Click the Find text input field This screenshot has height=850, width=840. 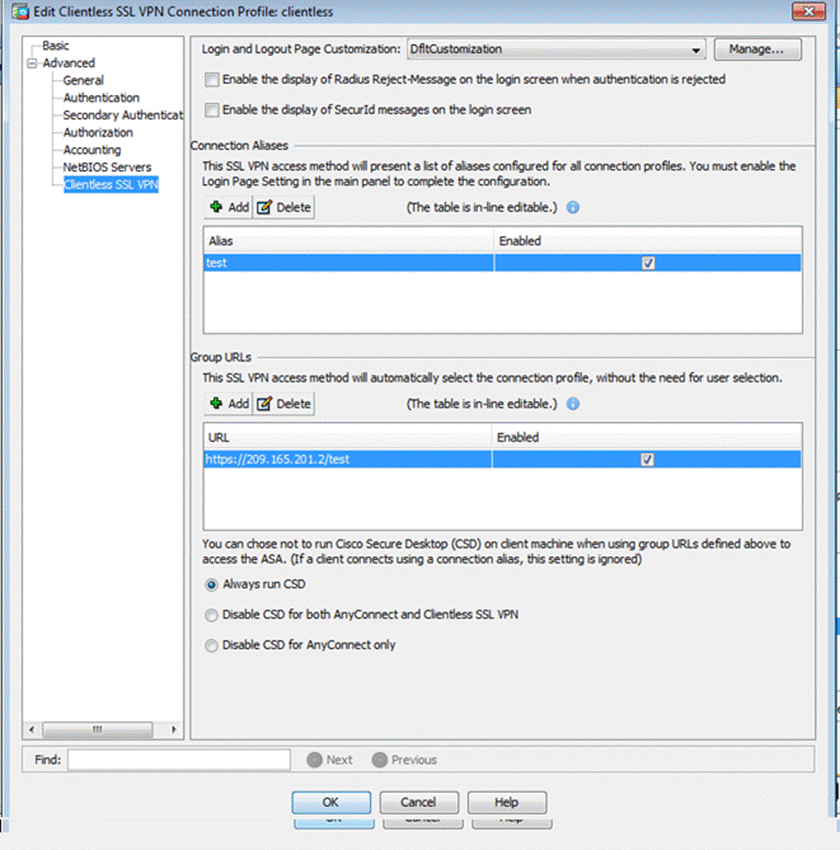click(179, 760)
